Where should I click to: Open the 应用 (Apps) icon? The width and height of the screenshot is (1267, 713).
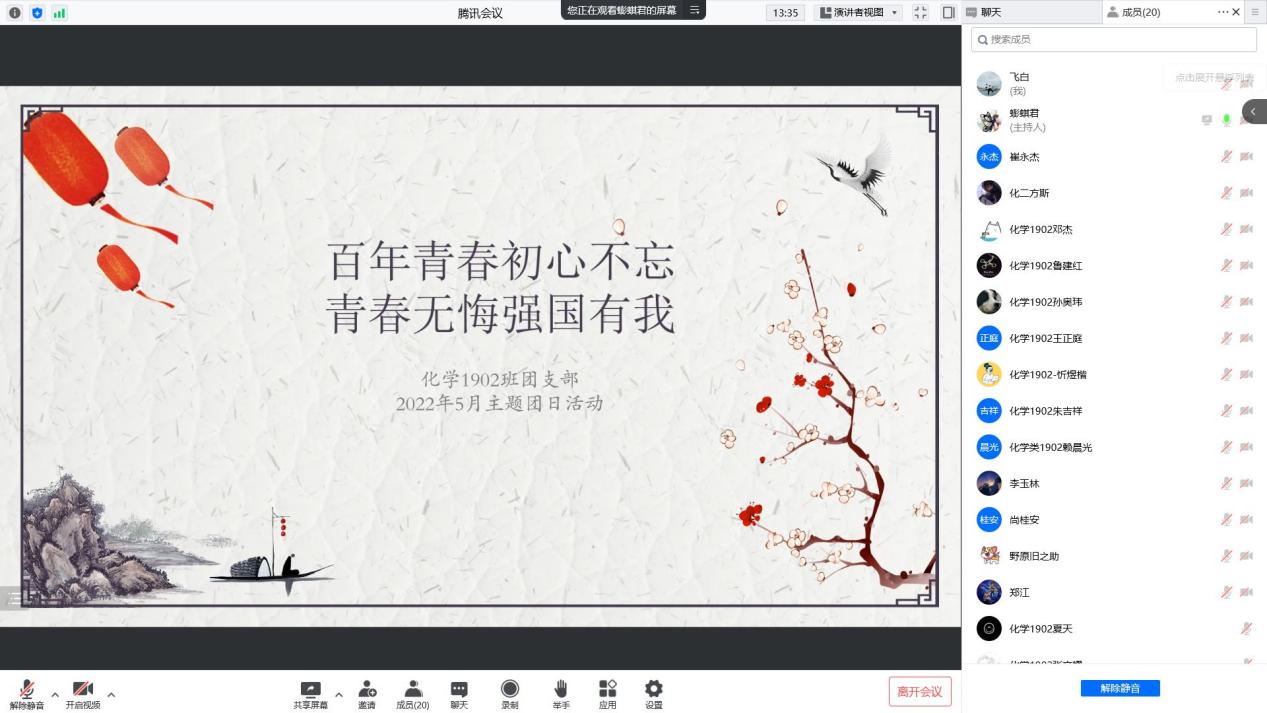607,690
